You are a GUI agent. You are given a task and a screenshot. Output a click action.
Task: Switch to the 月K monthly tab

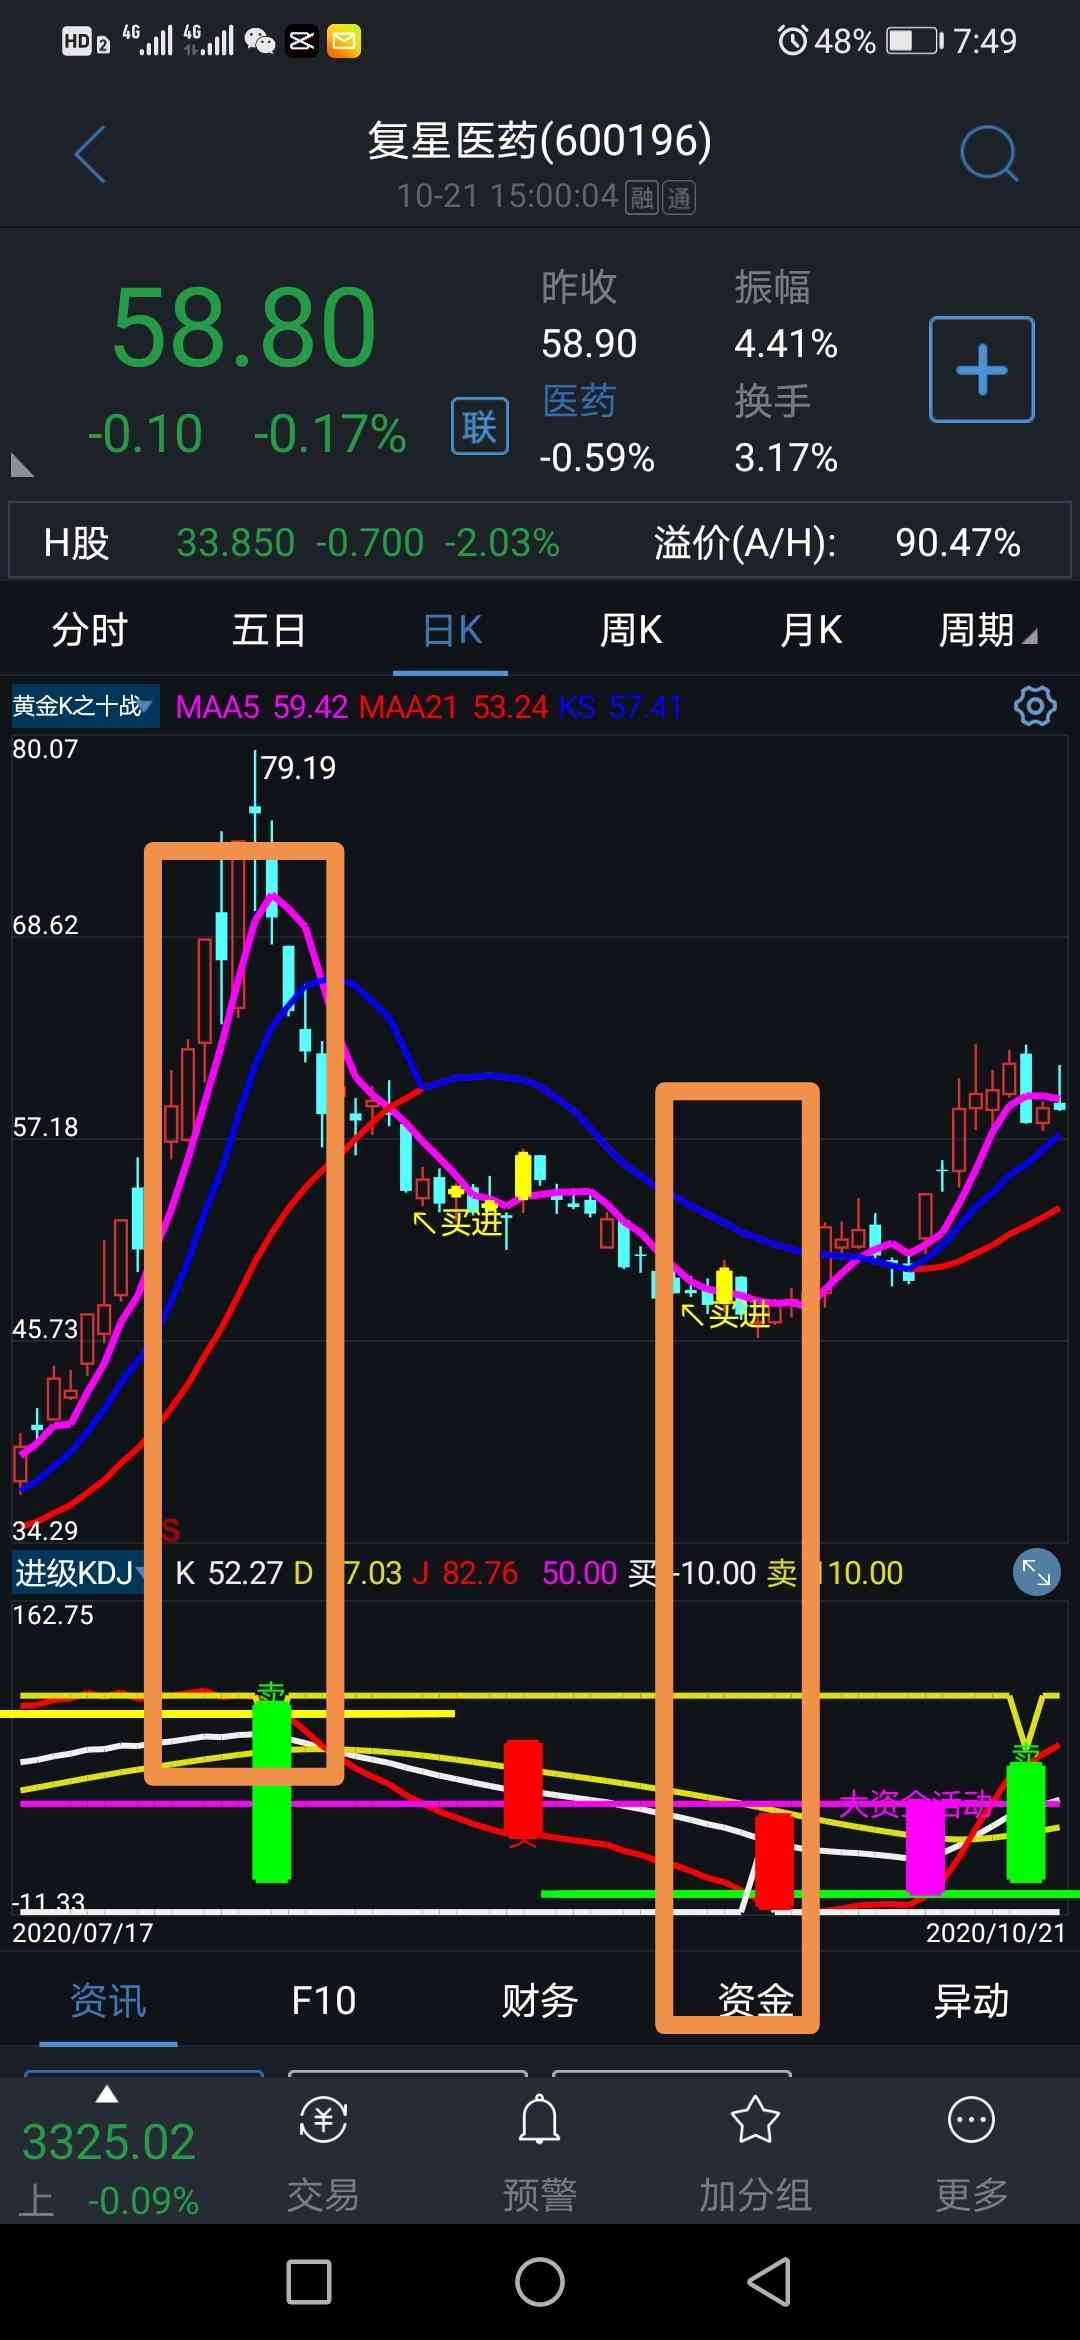tap(810, 631)
